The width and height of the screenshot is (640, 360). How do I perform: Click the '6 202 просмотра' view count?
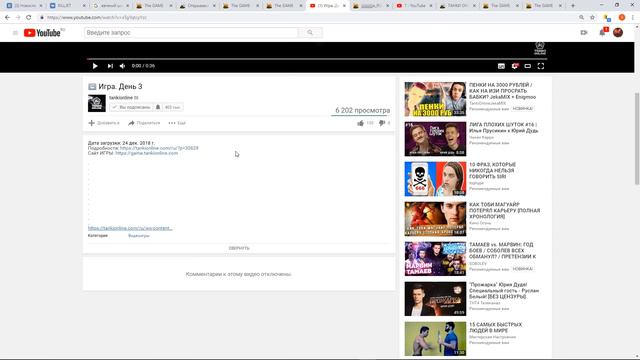tap(362, 110)
